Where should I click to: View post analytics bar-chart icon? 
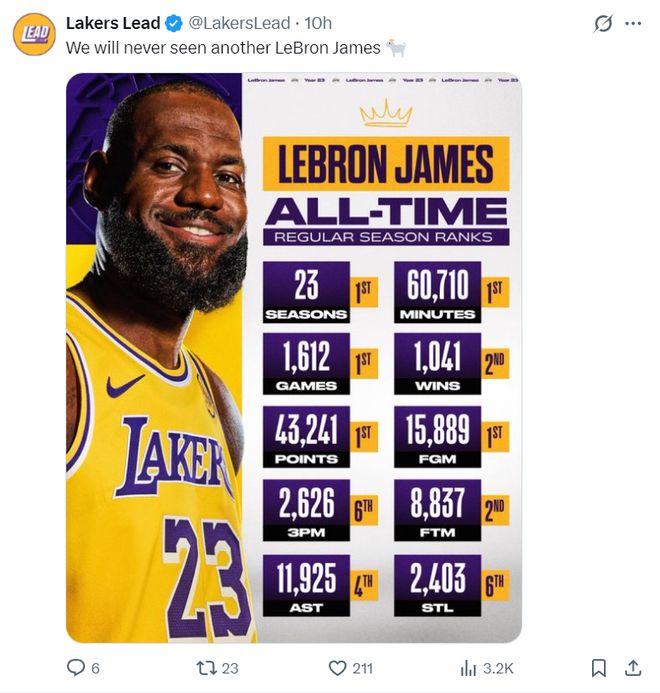[x=468, y=667]
